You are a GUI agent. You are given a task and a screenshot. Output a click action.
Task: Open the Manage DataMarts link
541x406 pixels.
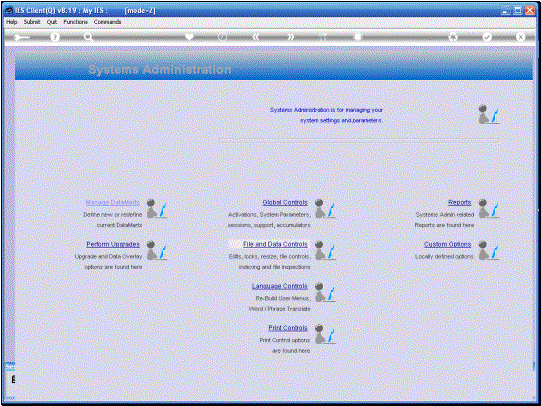(x=112, y=202)
